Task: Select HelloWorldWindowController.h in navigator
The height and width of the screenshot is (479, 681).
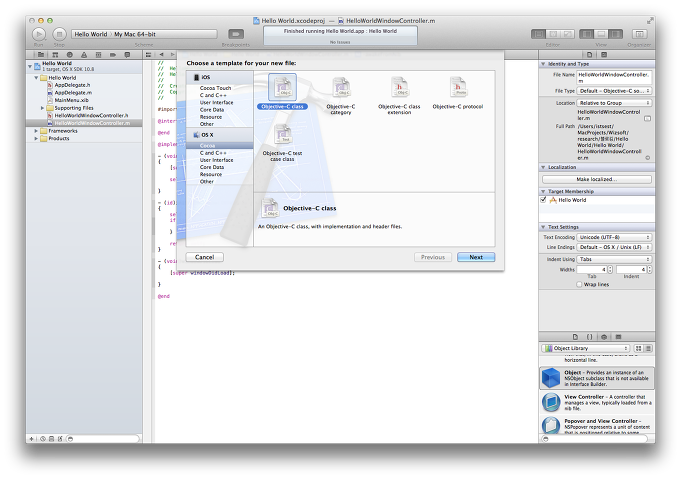Action: (x=91, y=116)
